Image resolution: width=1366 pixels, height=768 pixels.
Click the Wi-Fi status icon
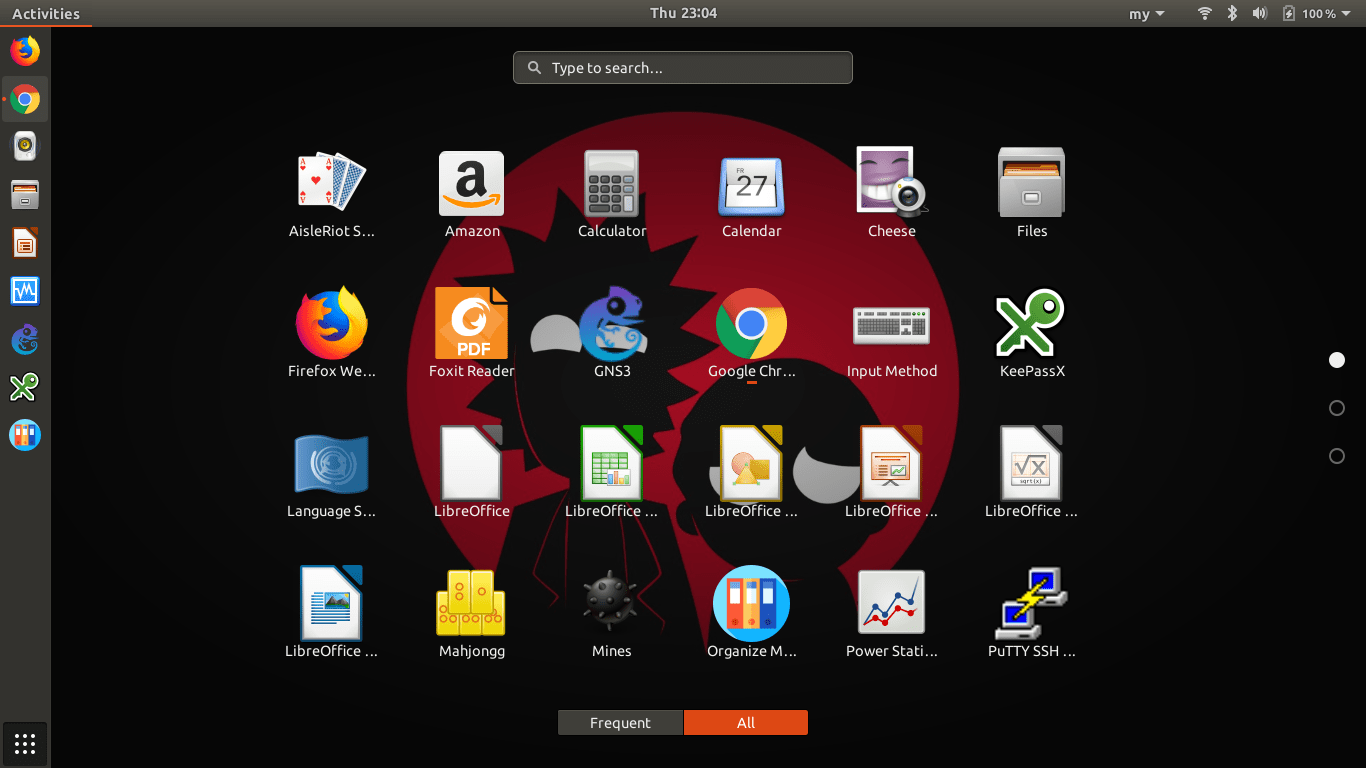coord(1205,14)
